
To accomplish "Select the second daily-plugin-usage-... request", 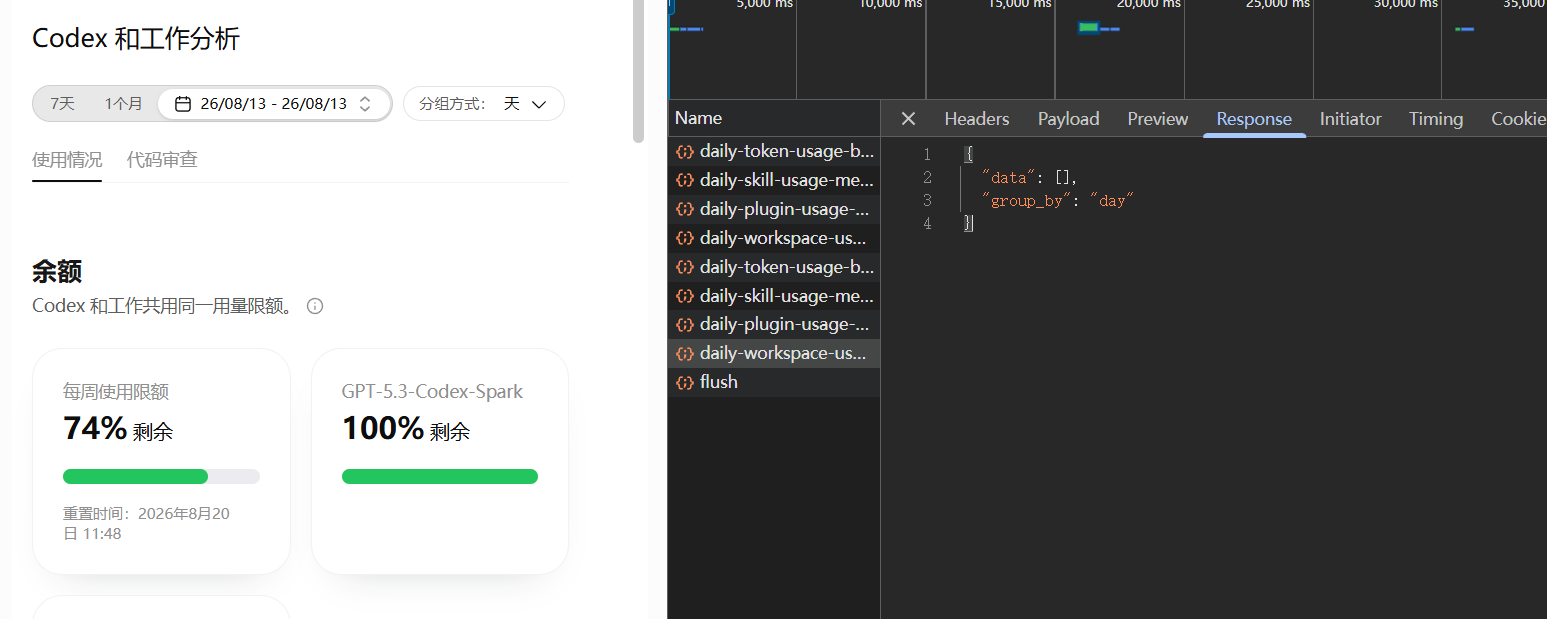I will [x=774, y=325].
